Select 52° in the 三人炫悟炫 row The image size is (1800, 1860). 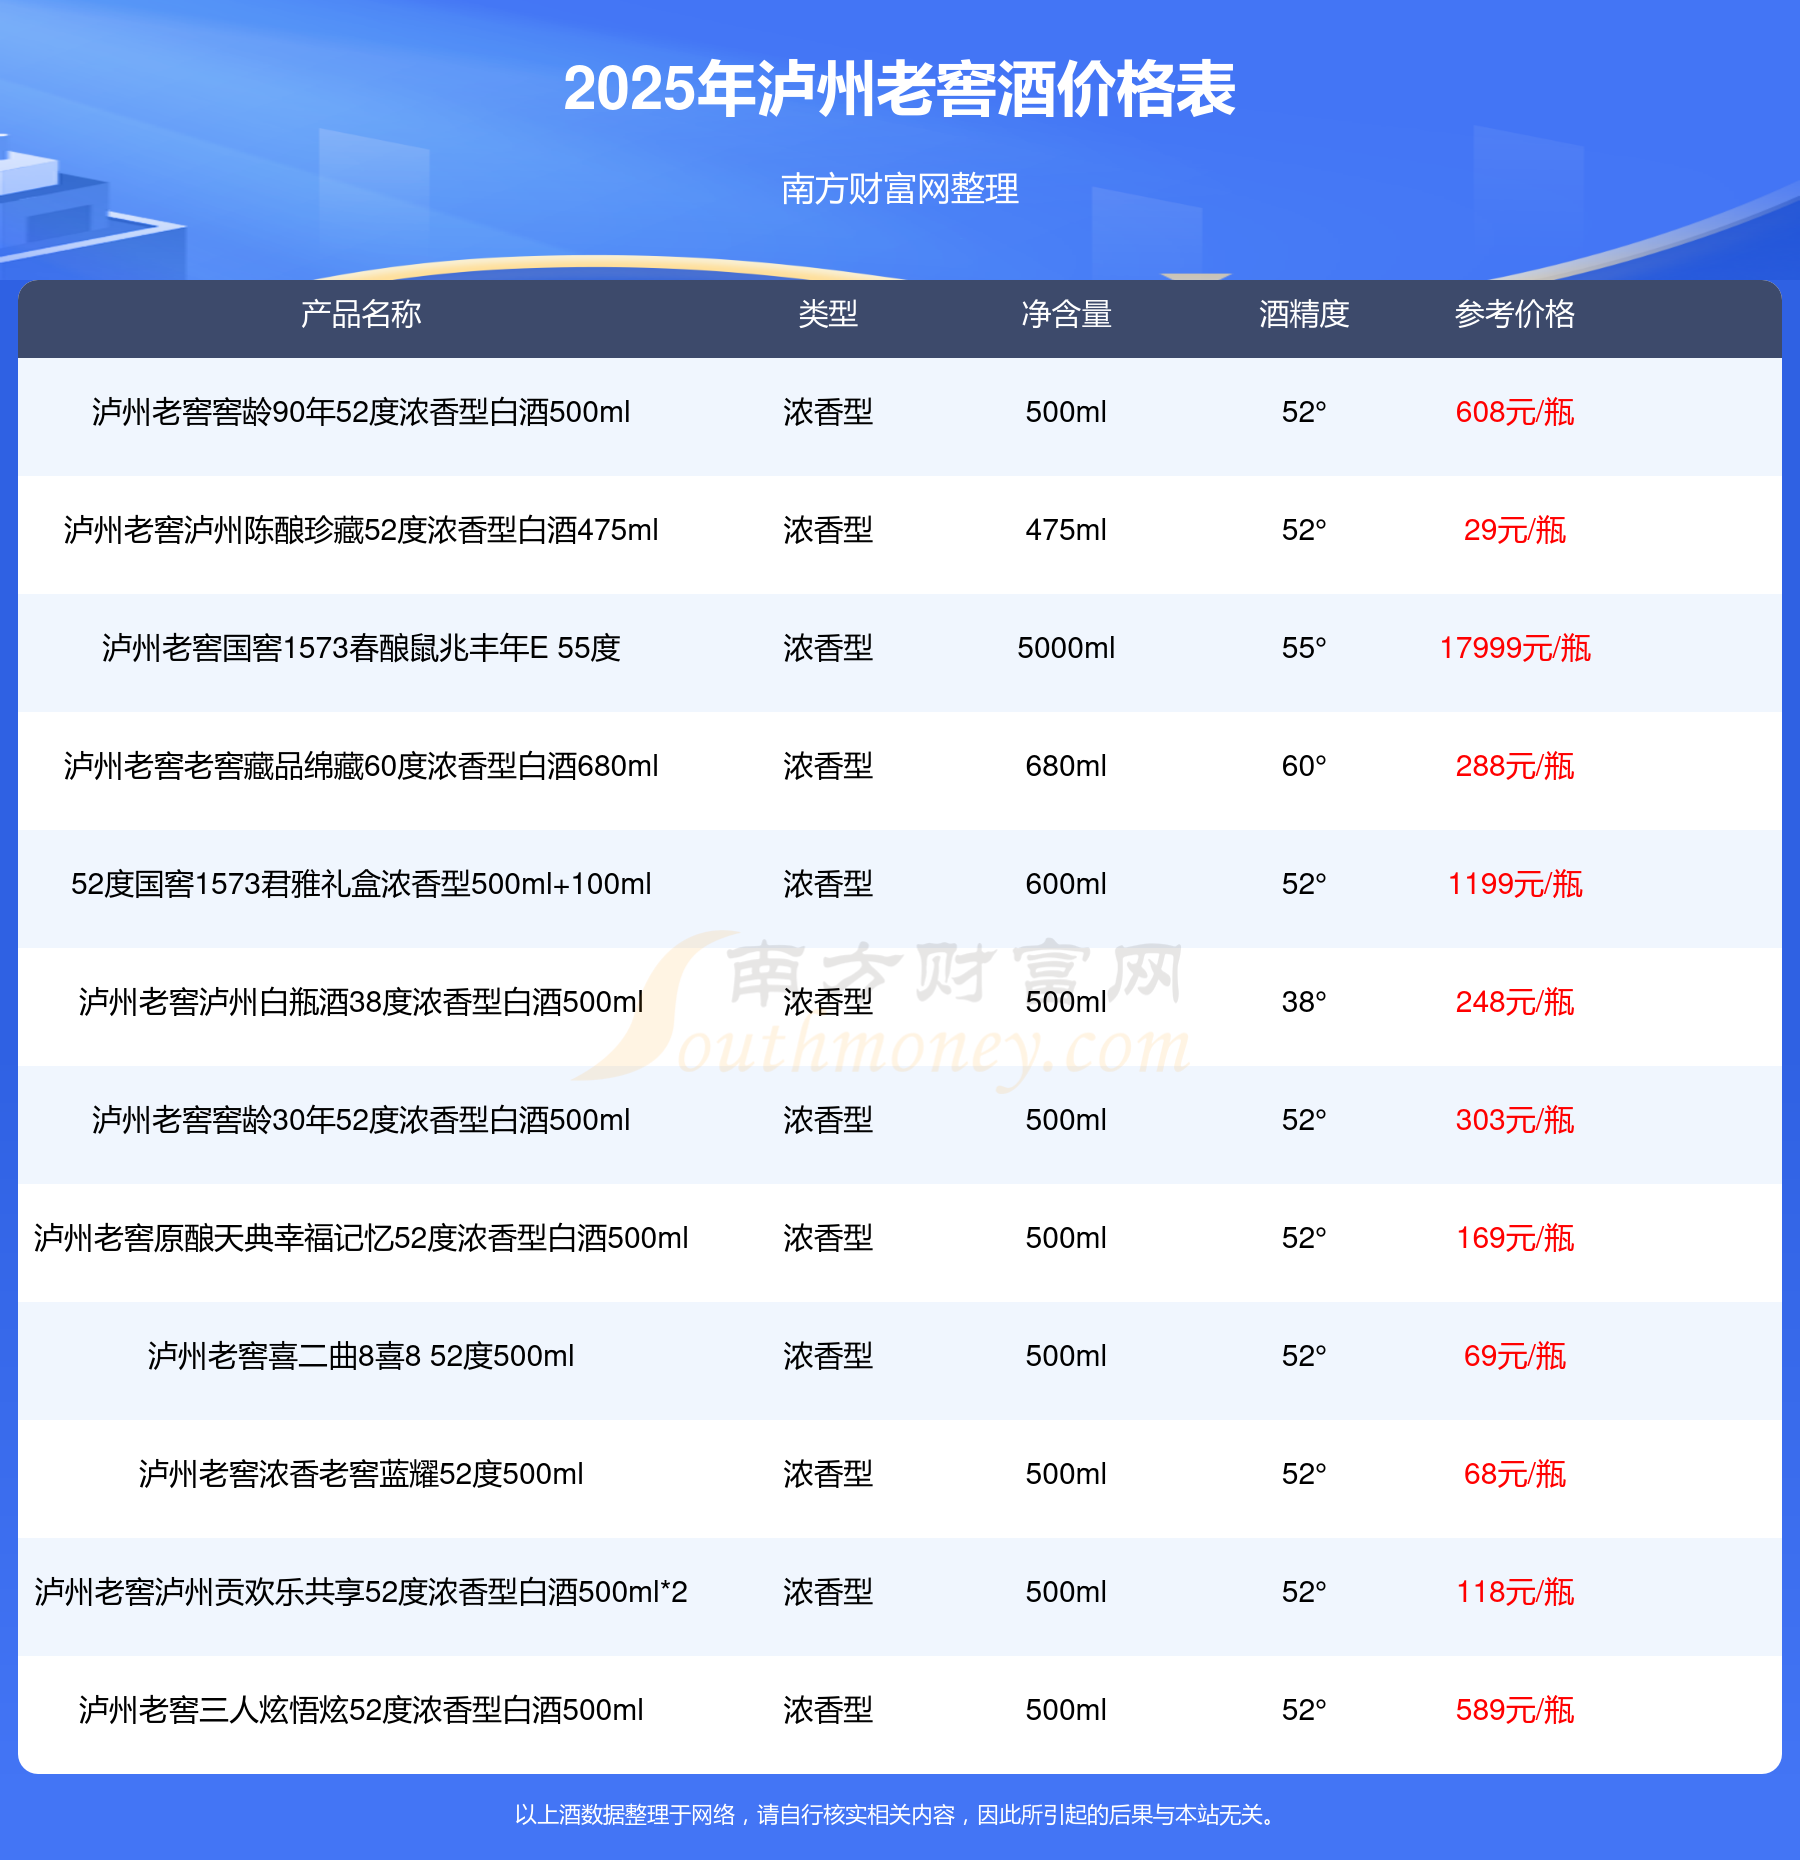coord(1304,1710)
